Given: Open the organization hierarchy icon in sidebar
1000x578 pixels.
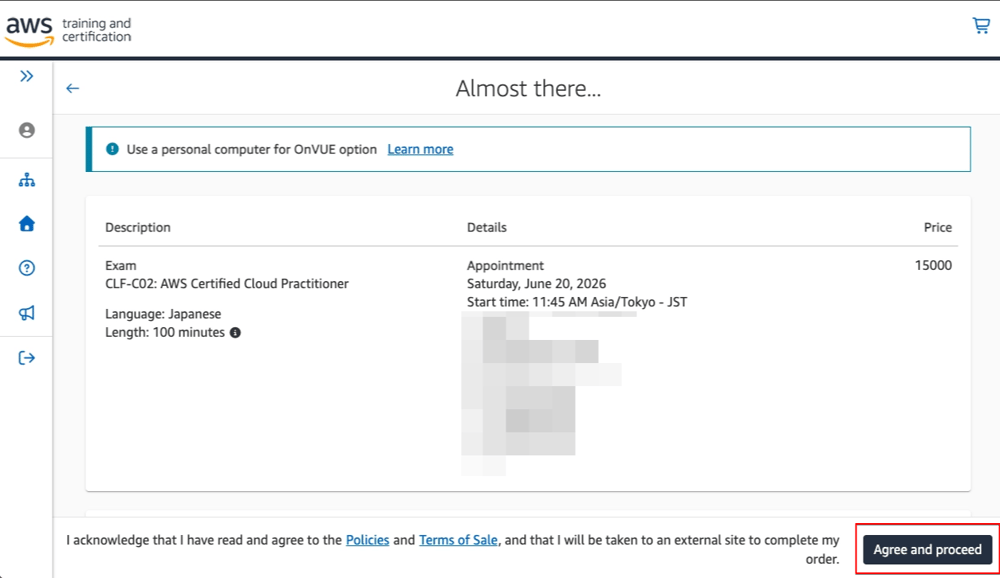Looking at the screenshot, I should click(x=27, y=180).
